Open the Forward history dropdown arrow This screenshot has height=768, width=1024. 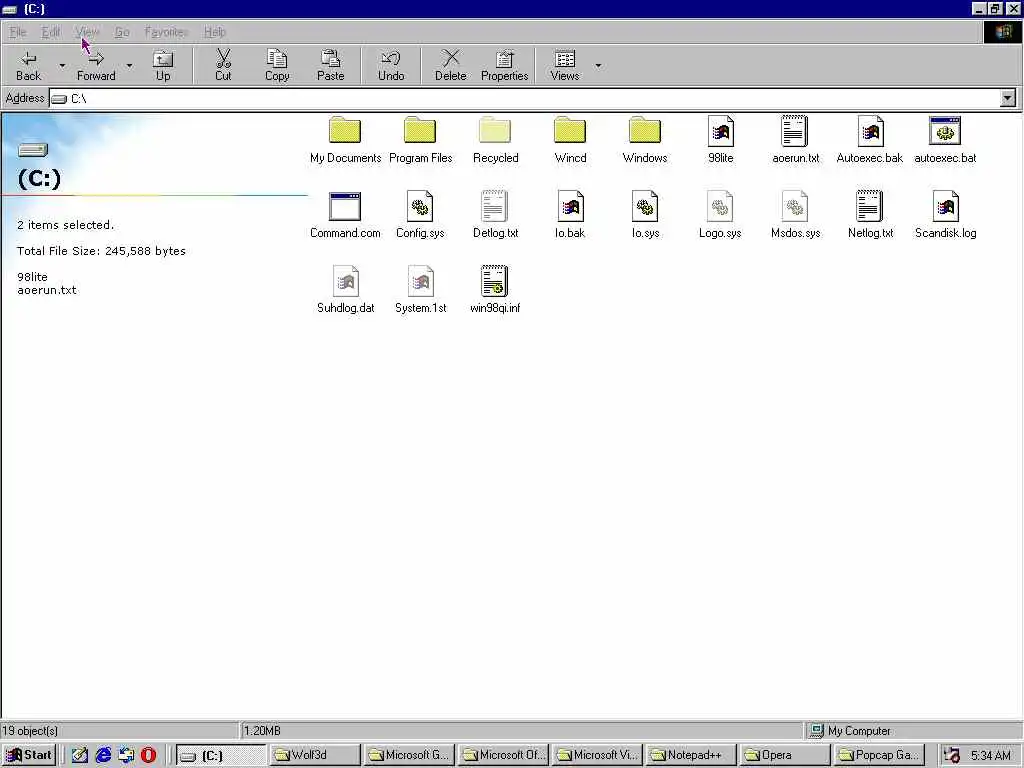click(x=129, y=65)
